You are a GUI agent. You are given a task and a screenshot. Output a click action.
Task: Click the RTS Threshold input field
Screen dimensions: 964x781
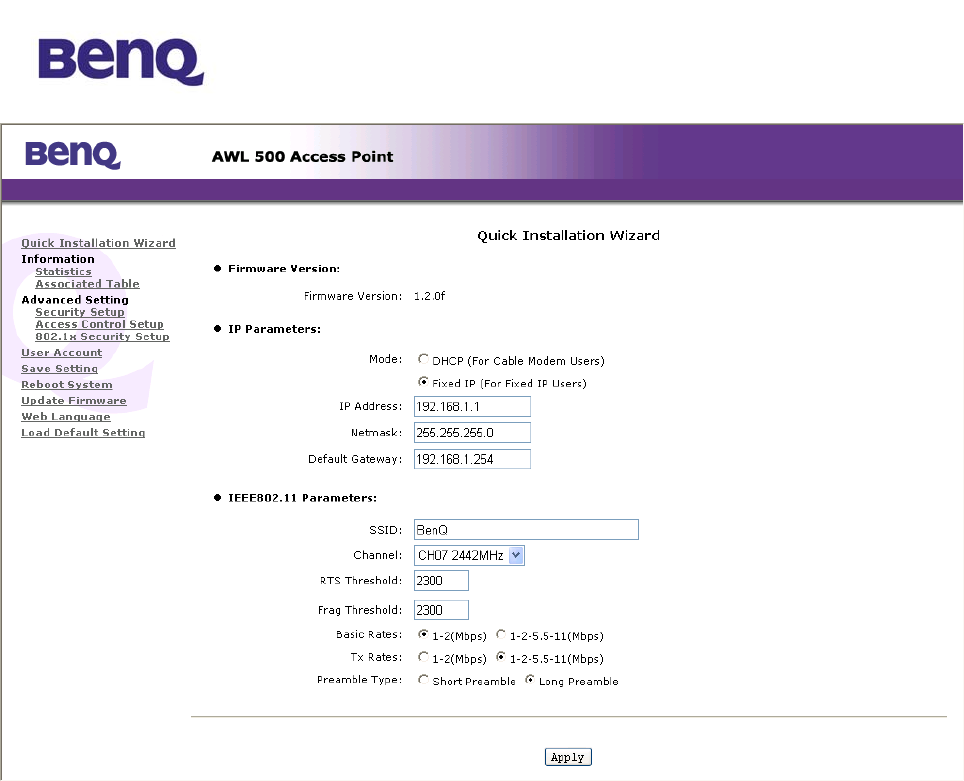pyautogui.click(x=441, y=581)
